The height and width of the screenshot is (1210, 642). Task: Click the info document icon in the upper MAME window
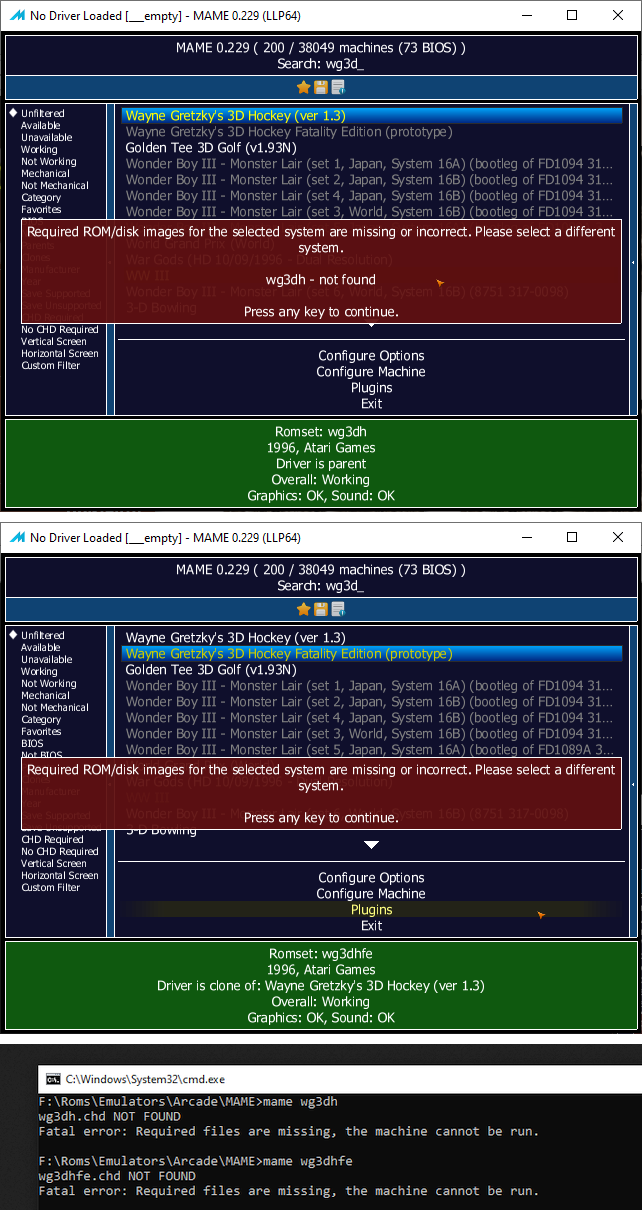[x=338, y=87]
